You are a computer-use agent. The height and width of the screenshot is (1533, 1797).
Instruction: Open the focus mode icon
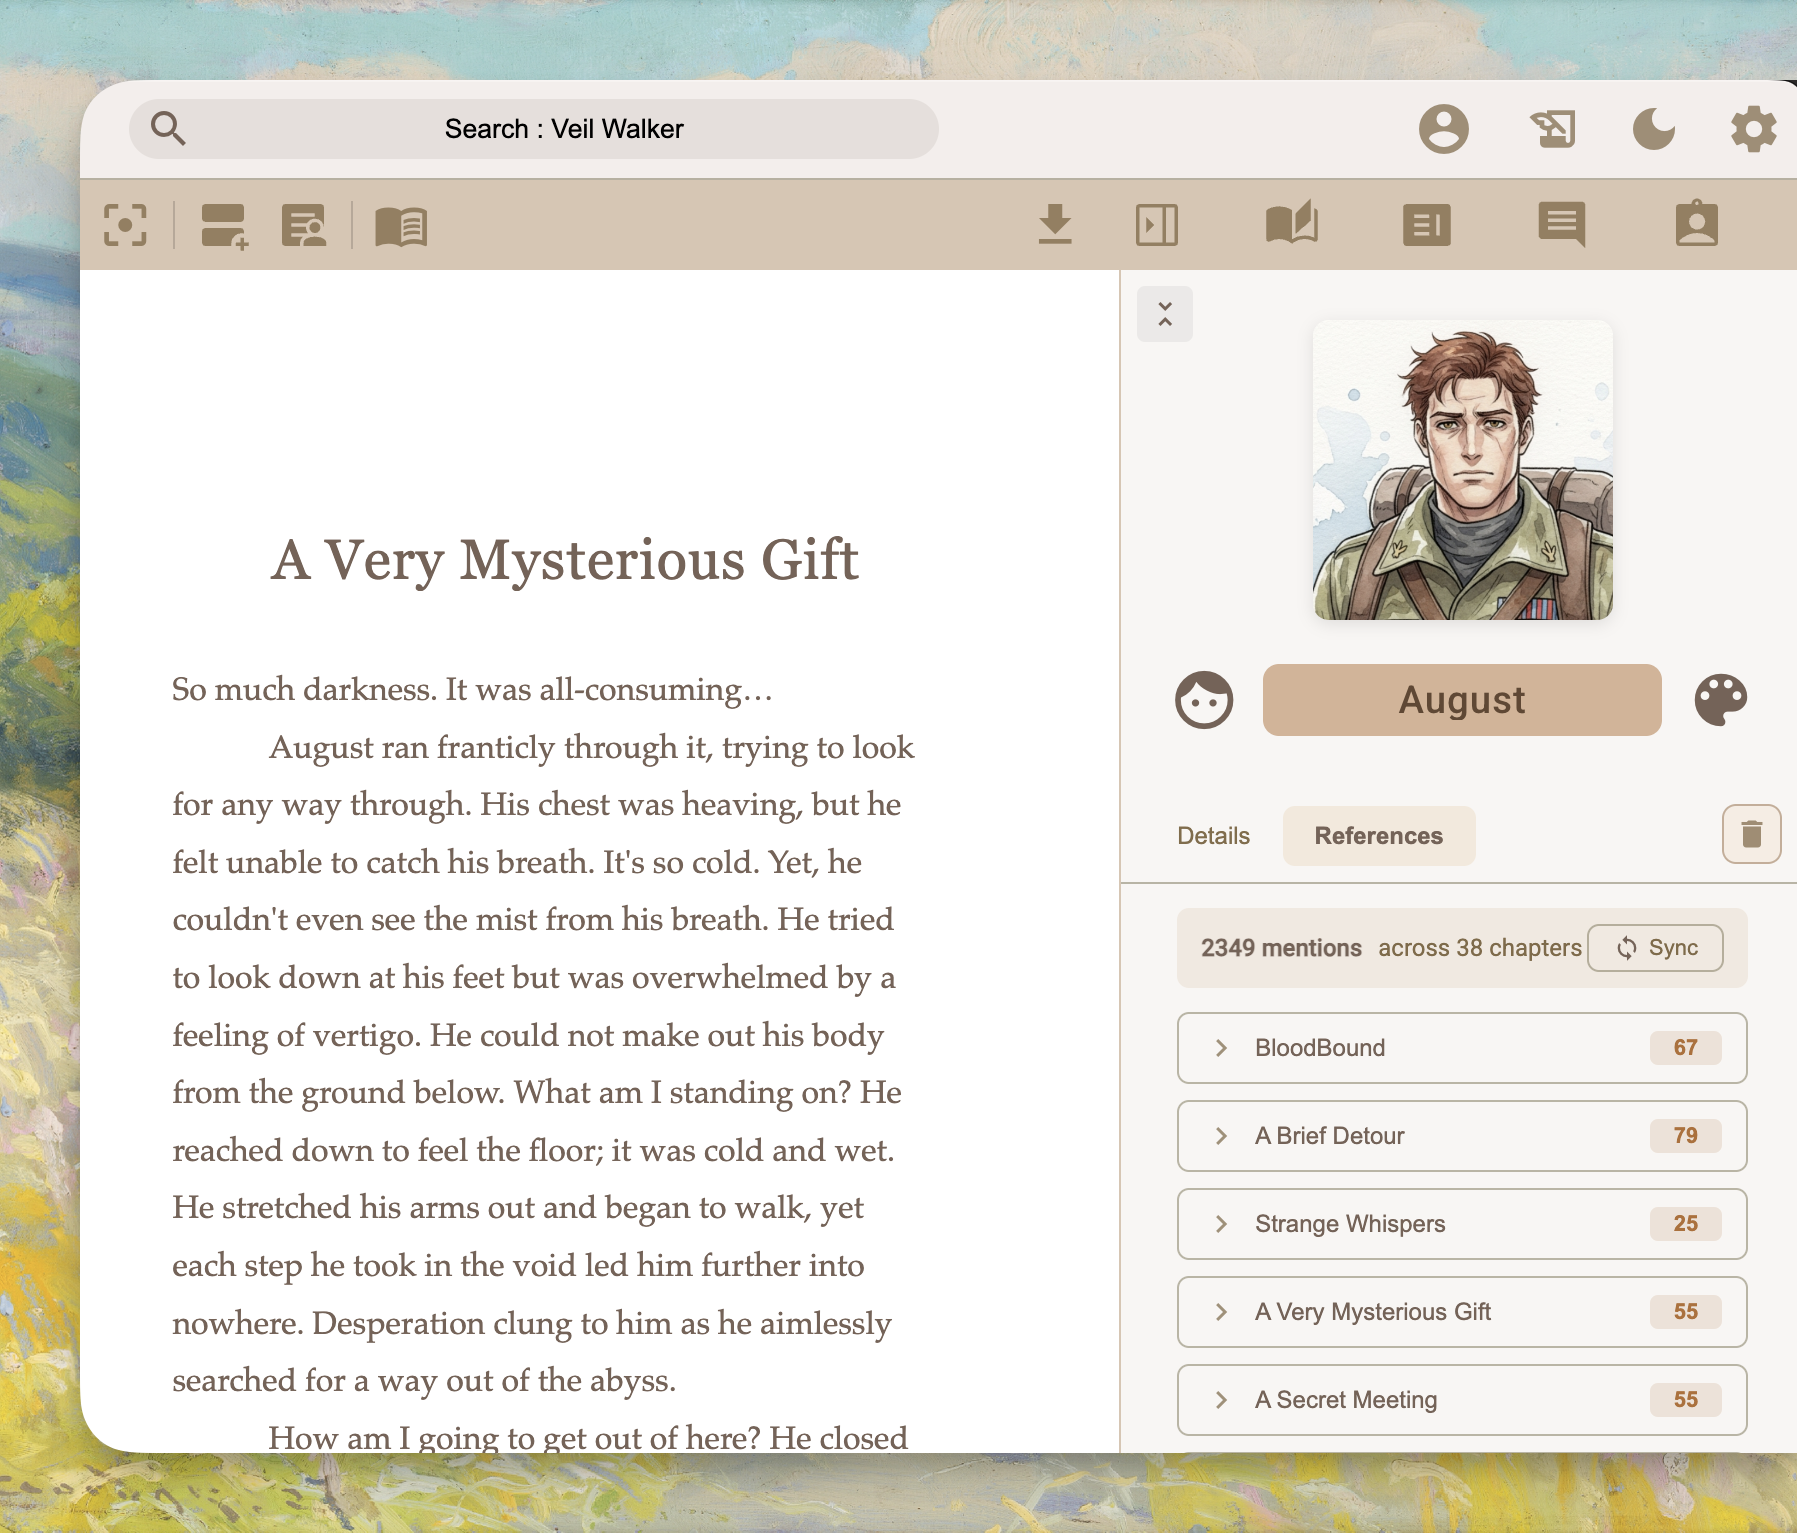[125, 225]
